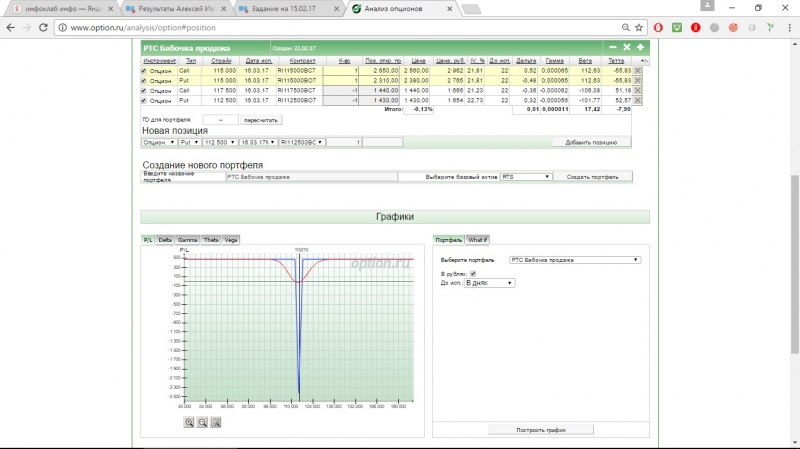Screen dimensions: 800x449
Task: Toggle the 'В рублях' checkbox
Action: point(473,273)
